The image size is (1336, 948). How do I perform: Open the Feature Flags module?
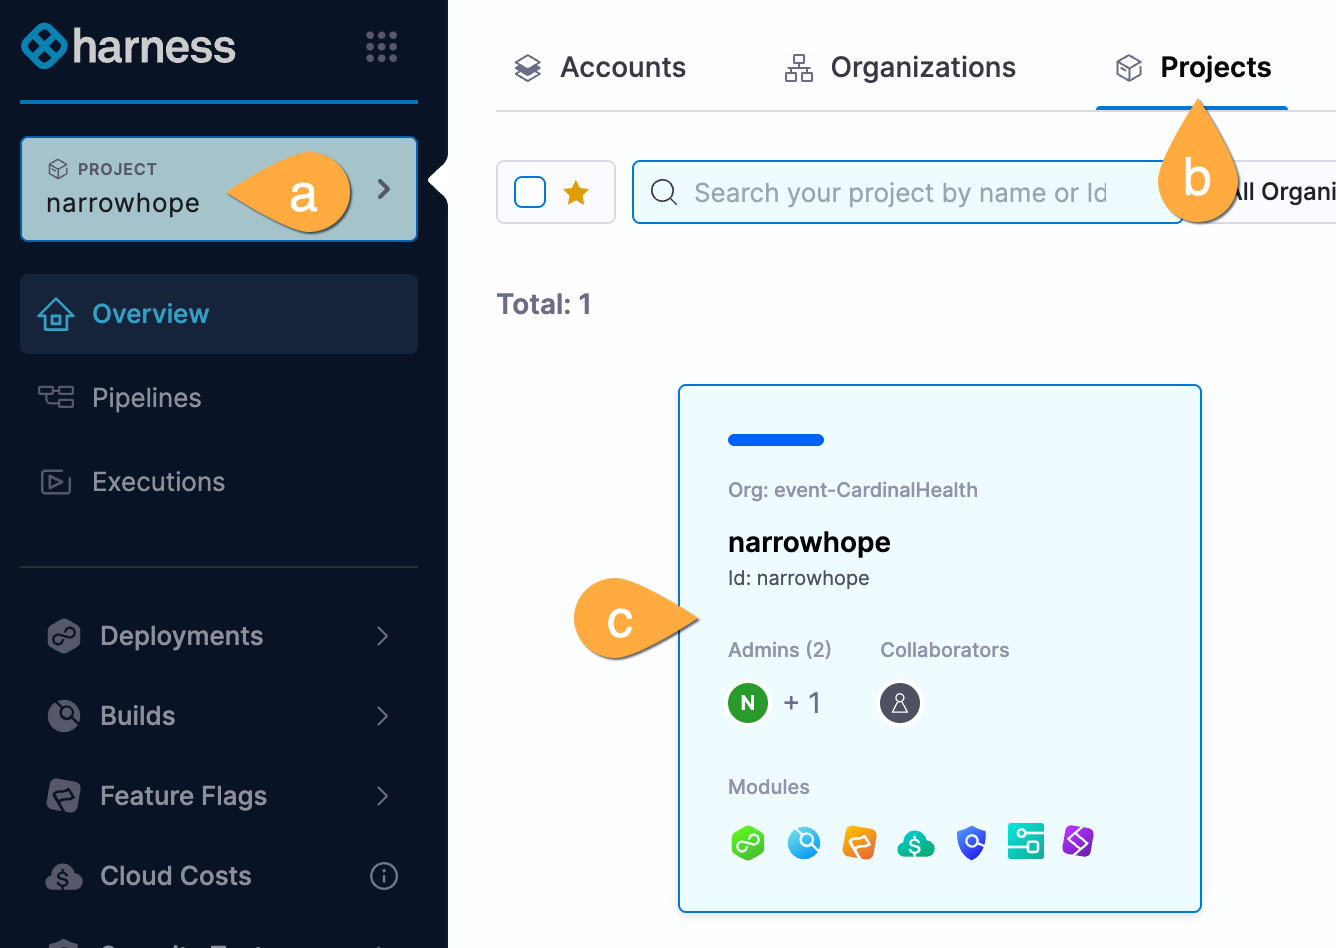pyautogui.click(x=219, y=796)
